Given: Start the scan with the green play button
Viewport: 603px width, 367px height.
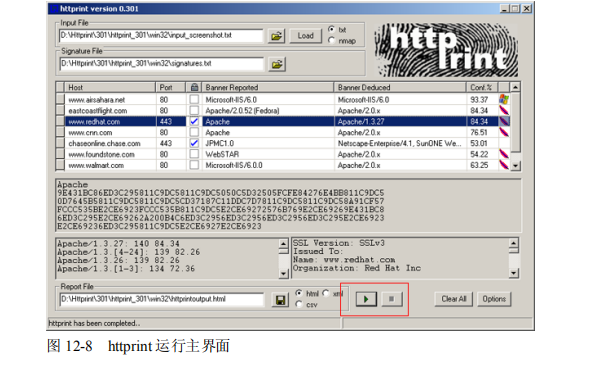Looking at the screenshot, I should pos(366,299).
